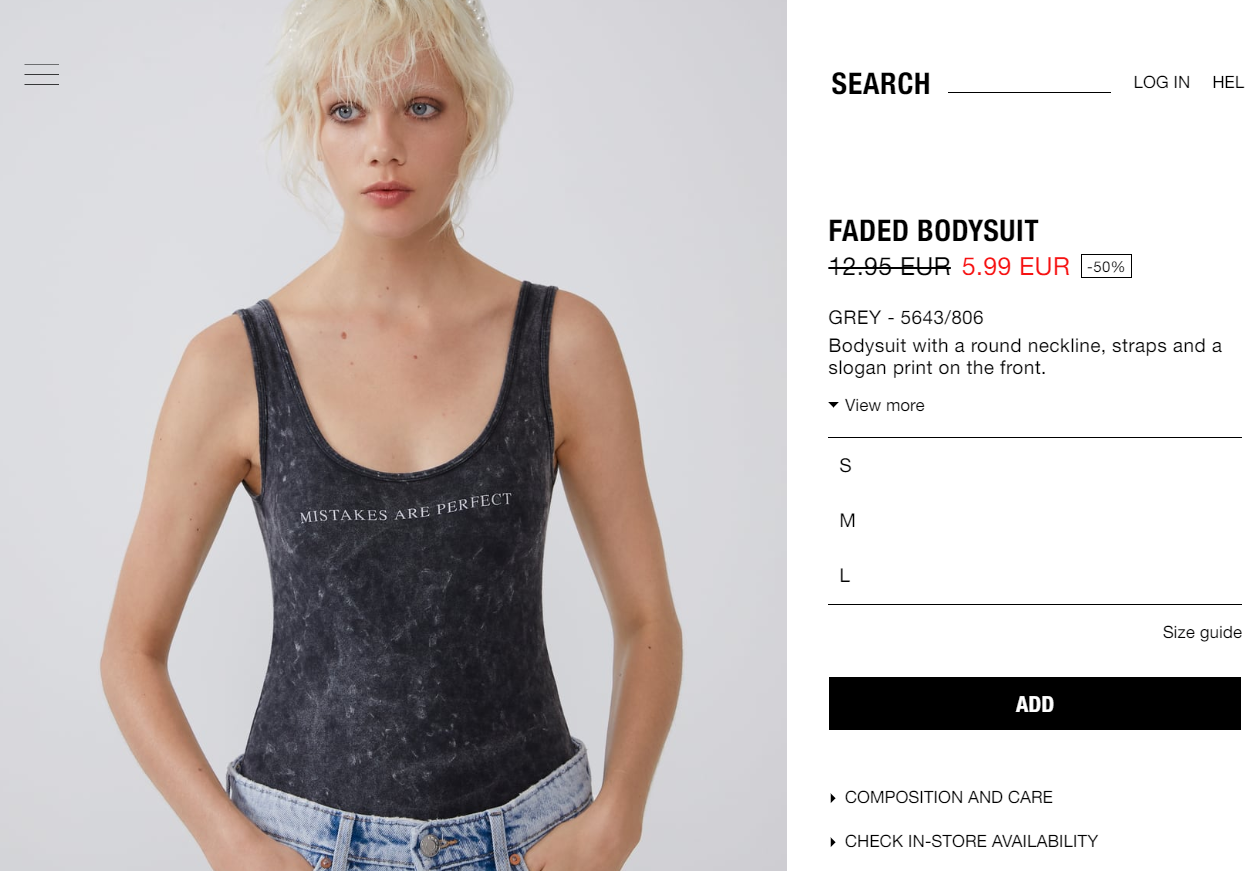Screen dimensions: 1245x871
Task: Click the View more triangle arrow
Action: point(834,405)
